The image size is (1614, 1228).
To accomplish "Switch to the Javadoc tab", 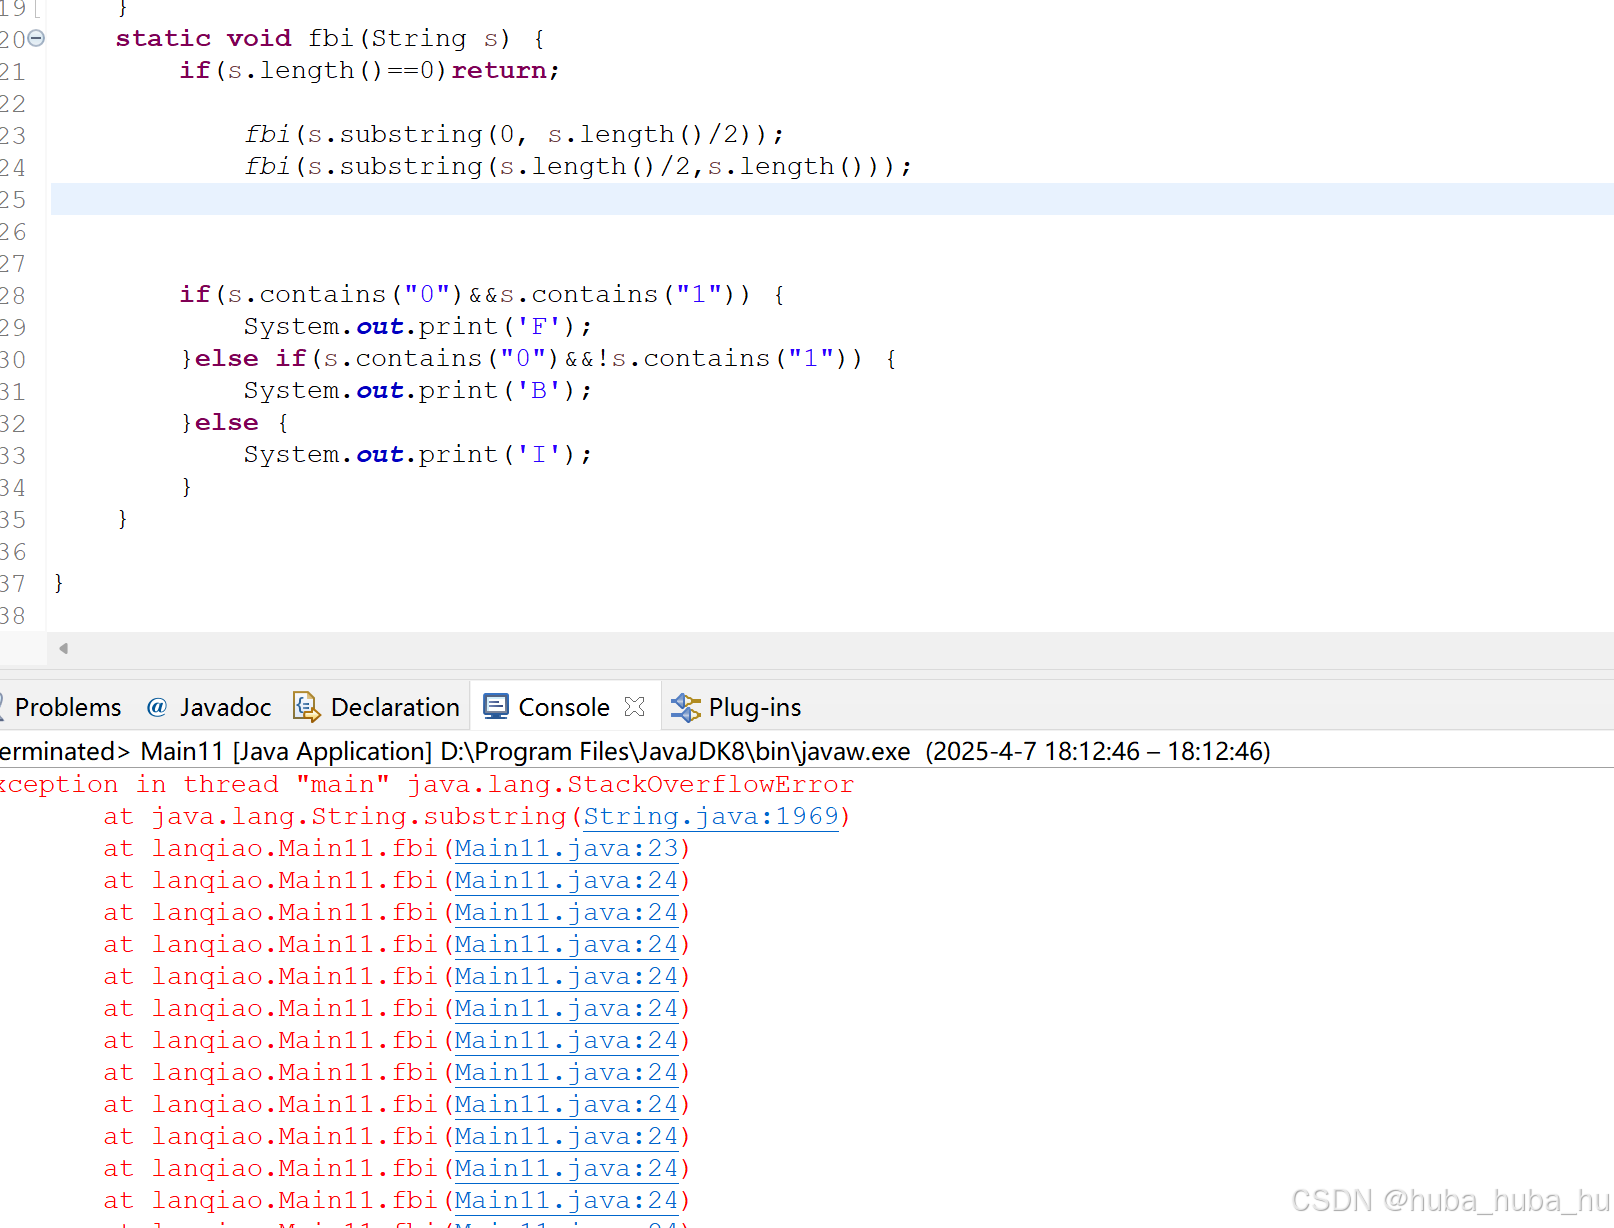I will point(224,706).
